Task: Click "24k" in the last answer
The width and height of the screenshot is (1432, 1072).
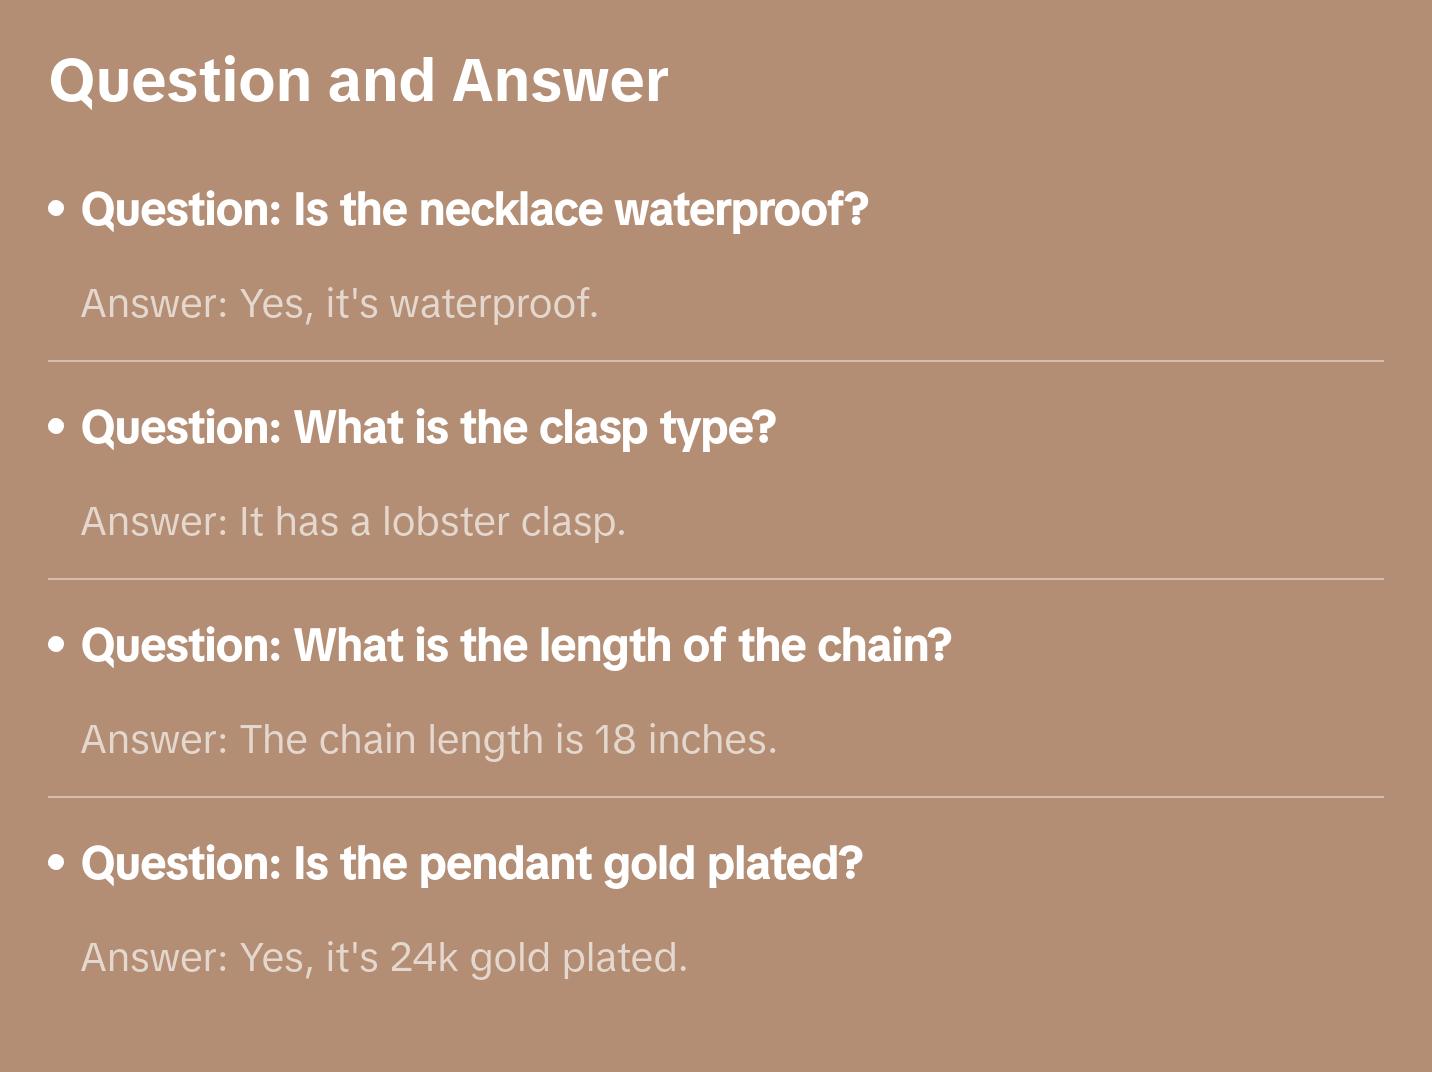Action: point(424,958)
